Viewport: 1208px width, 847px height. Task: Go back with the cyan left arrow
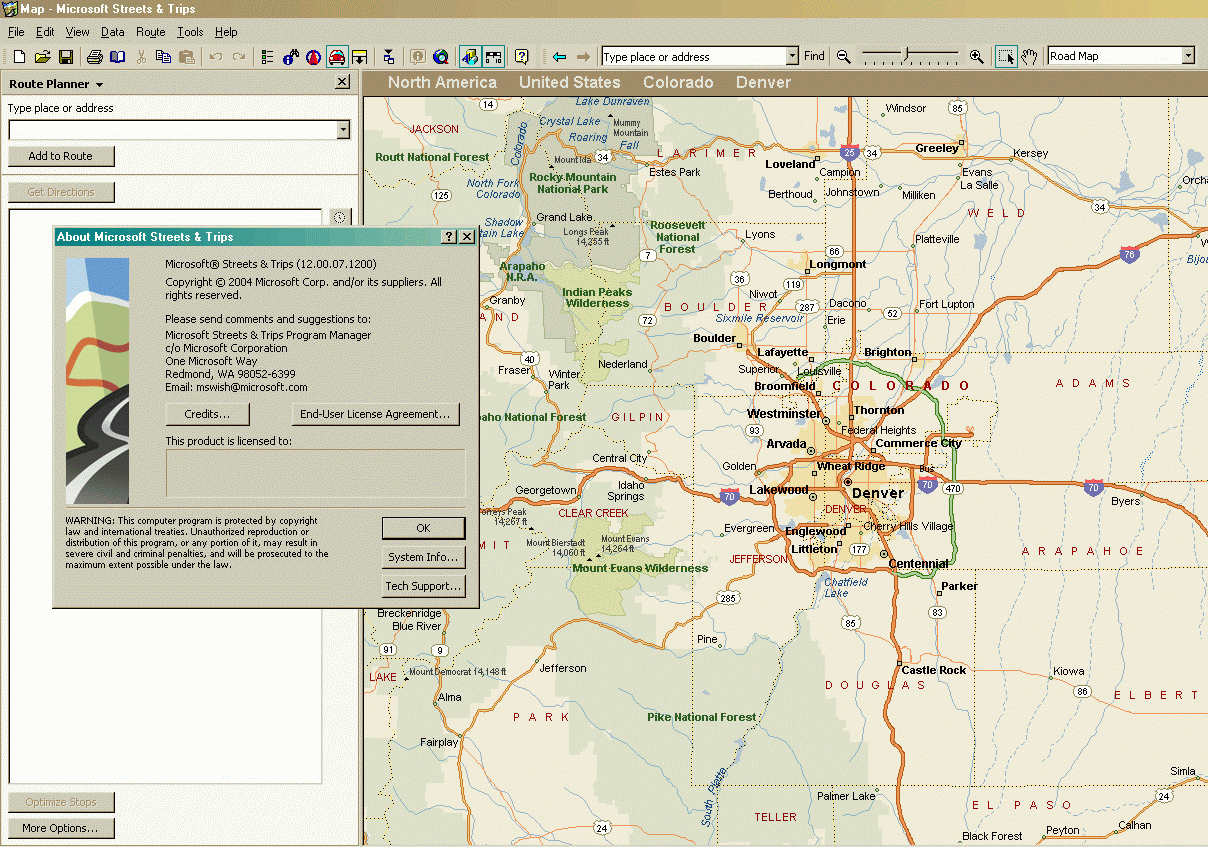(x=559, y=57)
